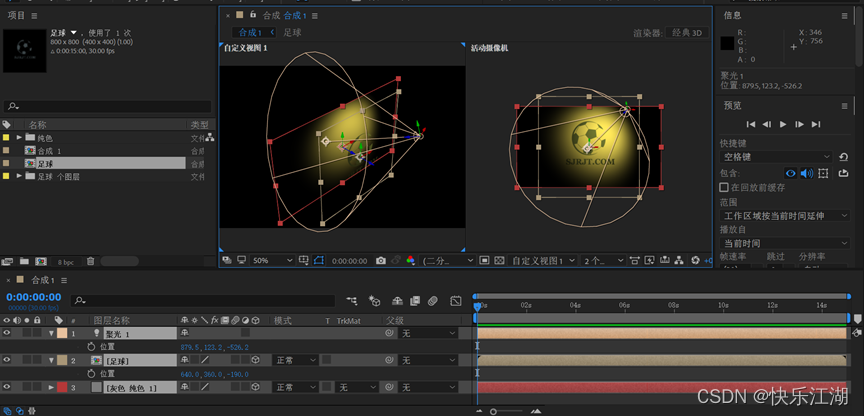Enable frame blending icon in timeline
The image size is (864, 416).
point(415,301)
